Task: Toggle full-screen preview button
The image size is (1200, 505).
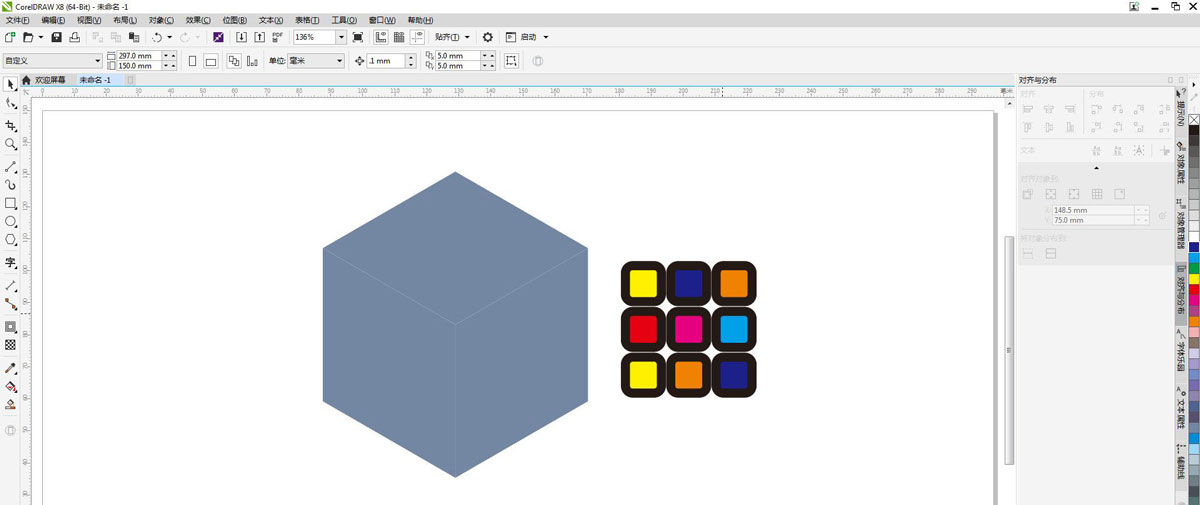Action: point(358,37)
